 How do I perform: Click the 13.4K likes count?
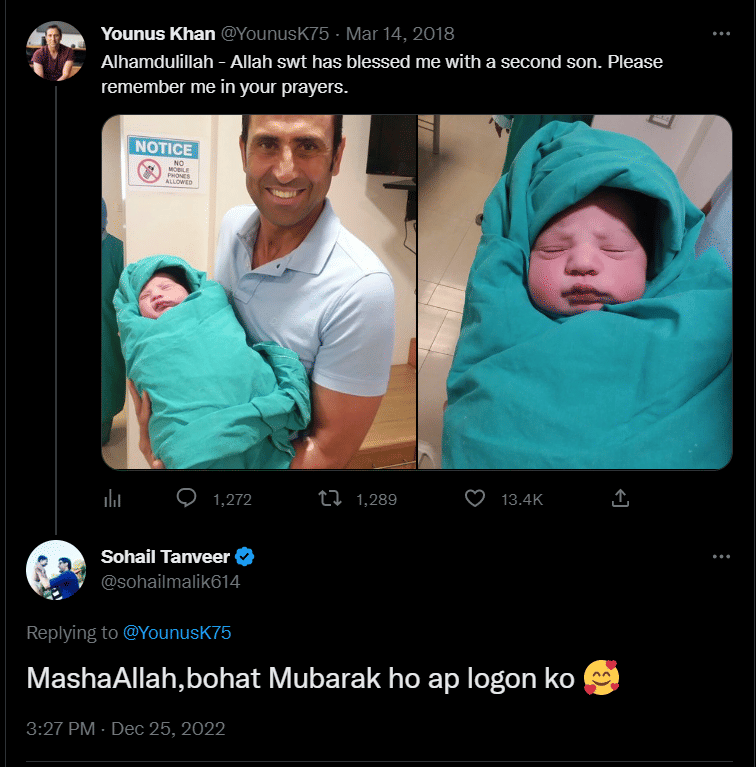(x=522, y=499)
